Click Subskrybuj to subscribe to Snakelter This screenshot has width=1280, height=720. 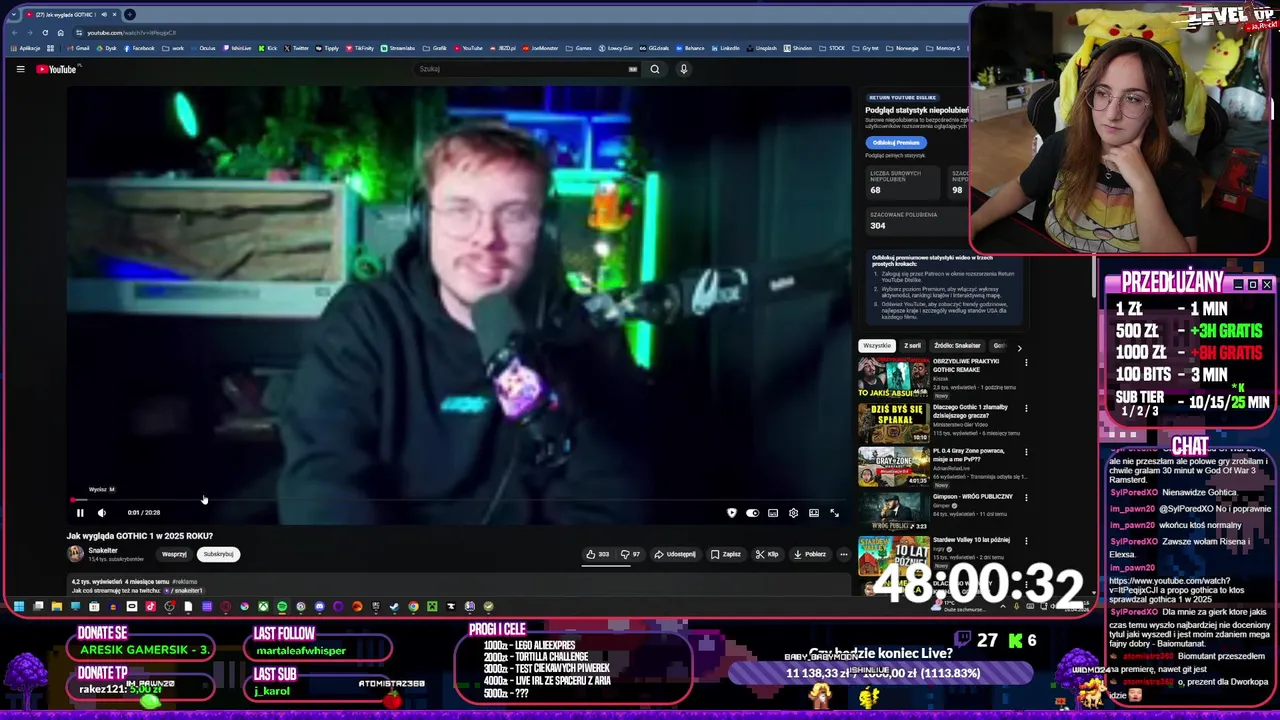[218, 554]
